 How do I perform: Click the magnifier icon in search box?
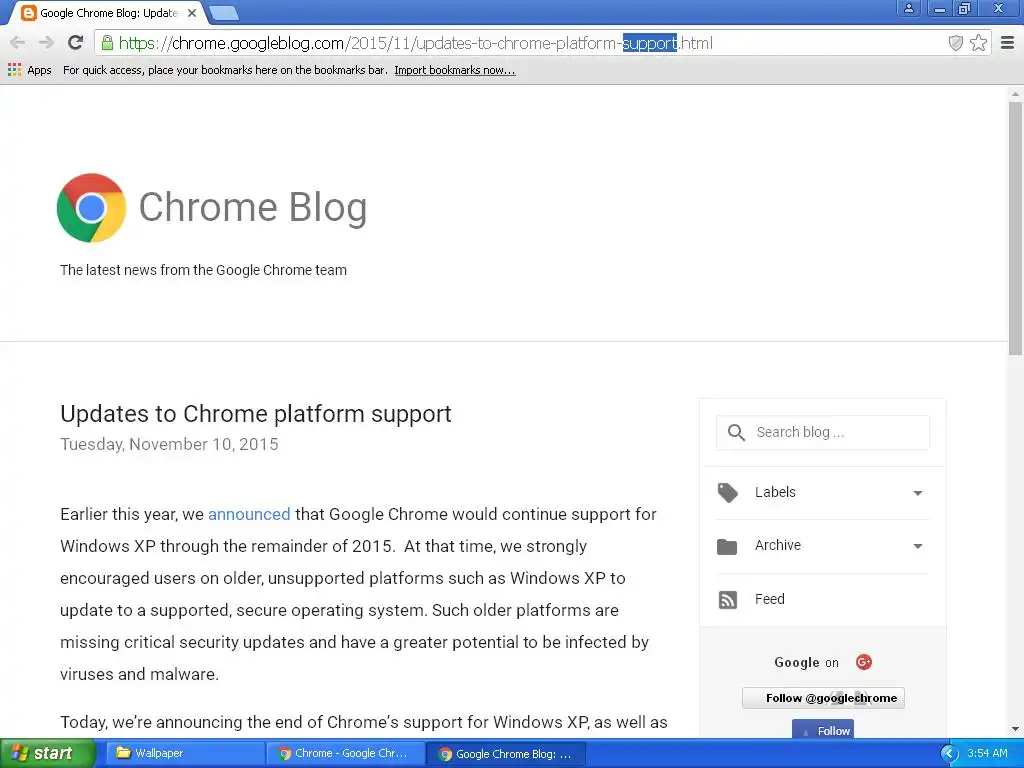pyautogui.click(x=736, y=432)
